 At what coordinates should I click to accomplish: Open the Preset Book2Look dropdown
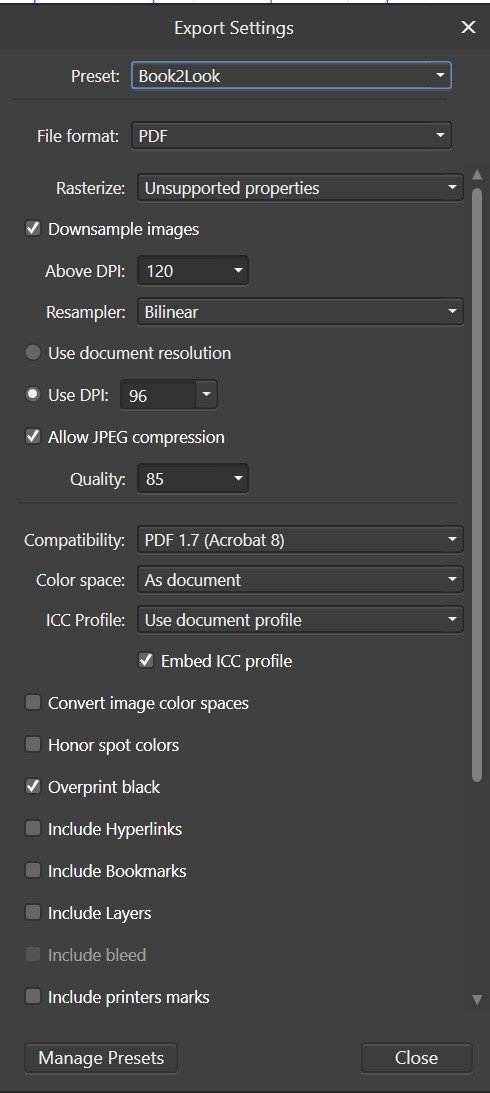pyautogui.click(x=291, y=75)
